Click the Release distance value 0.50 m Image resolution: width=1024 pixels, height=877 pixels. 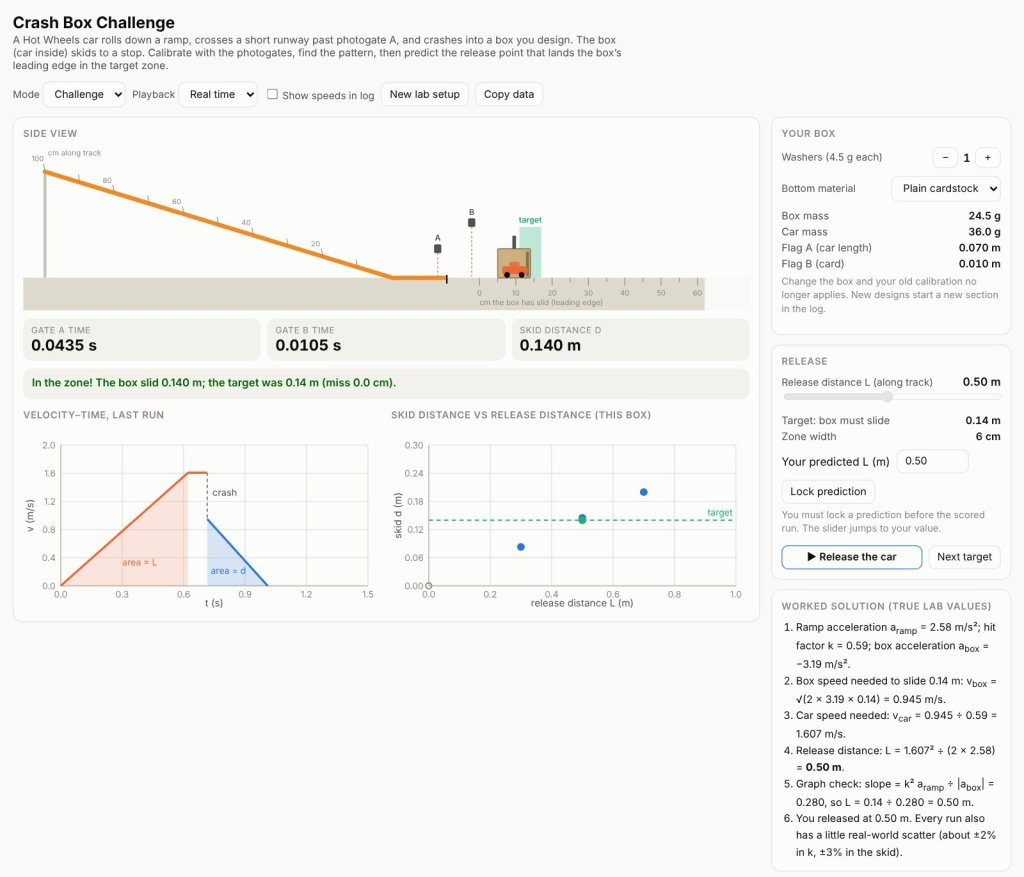982,382
